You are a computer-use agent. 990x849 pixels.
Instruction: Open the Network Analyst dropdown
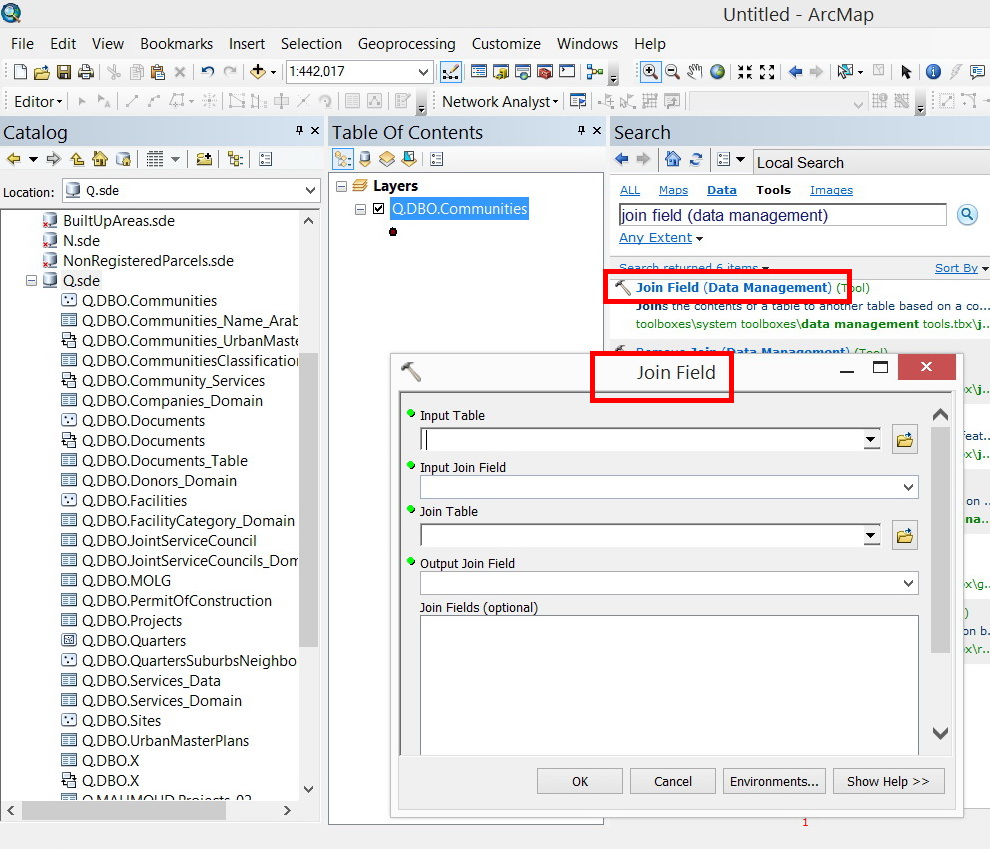click(500, 102)
